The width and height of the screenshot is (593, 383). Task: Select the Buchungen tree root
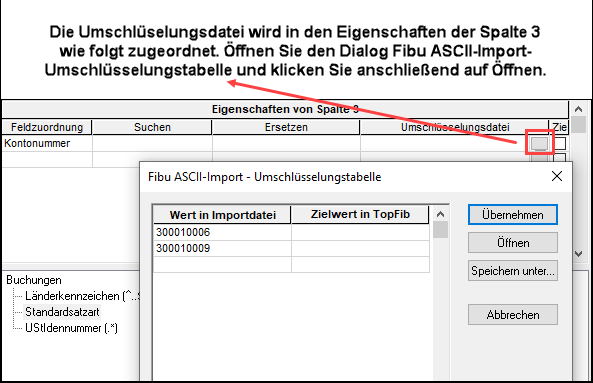tap(34, 280)
